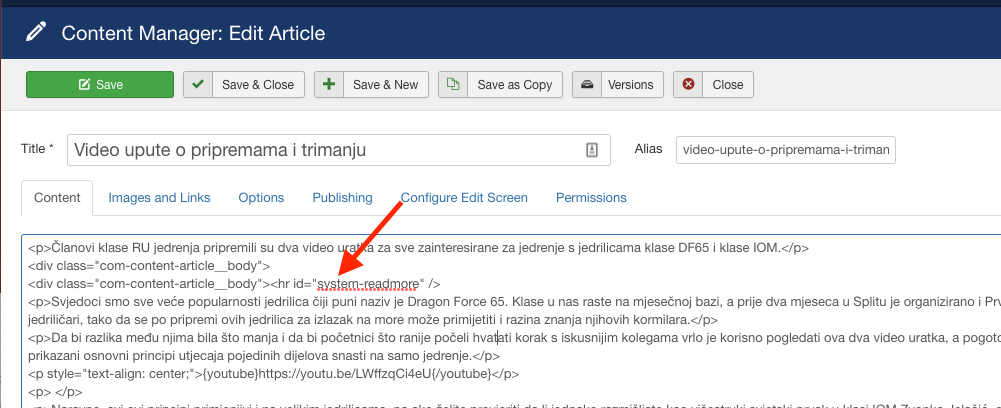Image resolution: width=1001 pixels, height=408 pixels.
Task: Switch to Configure Edit Screen tab
Action: [464, 198]
